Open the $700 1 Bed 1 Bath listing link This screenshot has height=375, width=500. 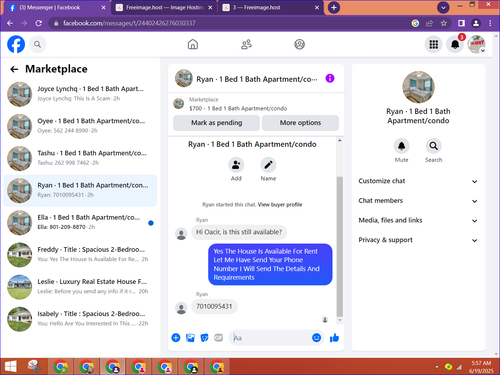click(x=238, y=108)
